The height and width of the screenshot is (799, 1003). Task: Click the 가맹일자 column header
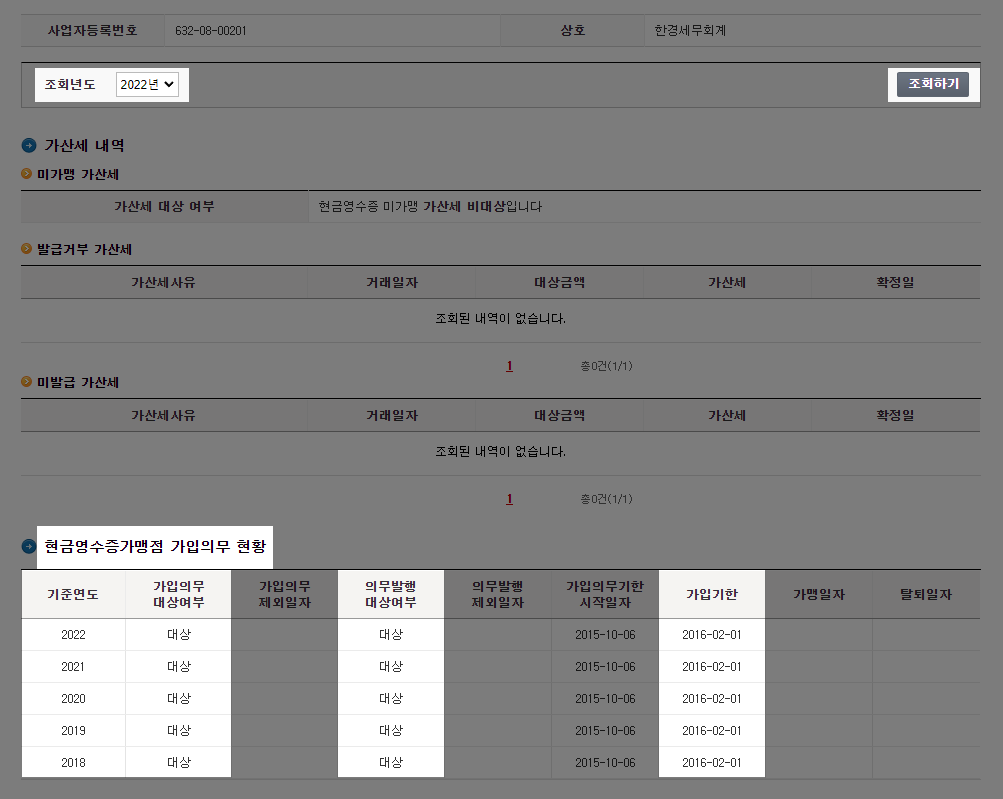click(x=819, y=594)
